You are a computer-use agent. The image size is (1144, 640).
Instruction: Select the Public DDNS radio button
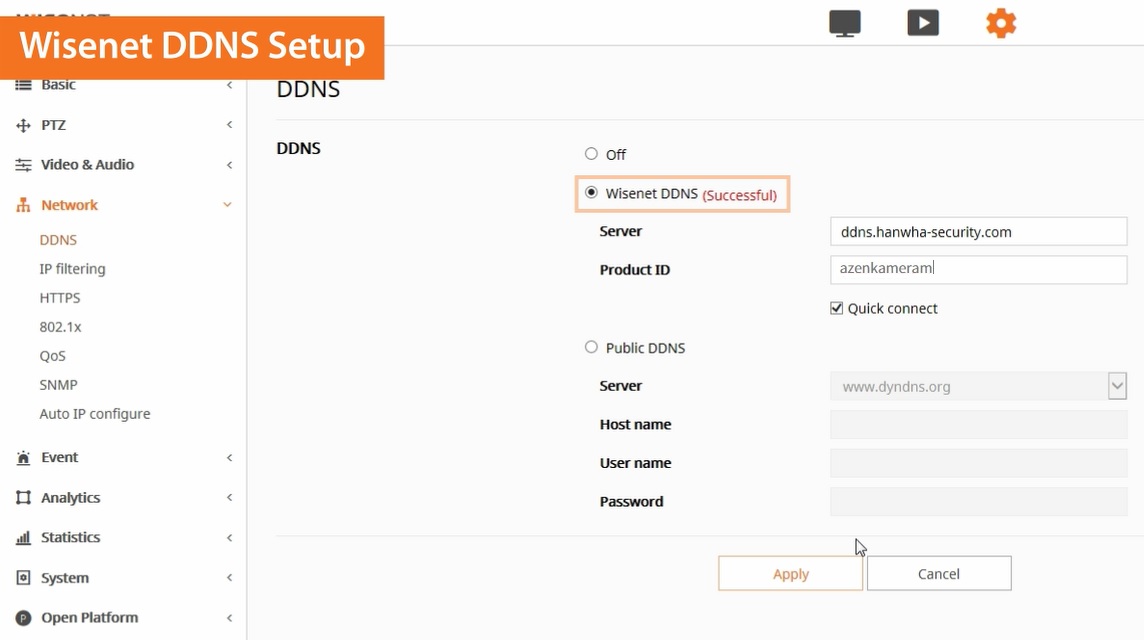(591, 347)
